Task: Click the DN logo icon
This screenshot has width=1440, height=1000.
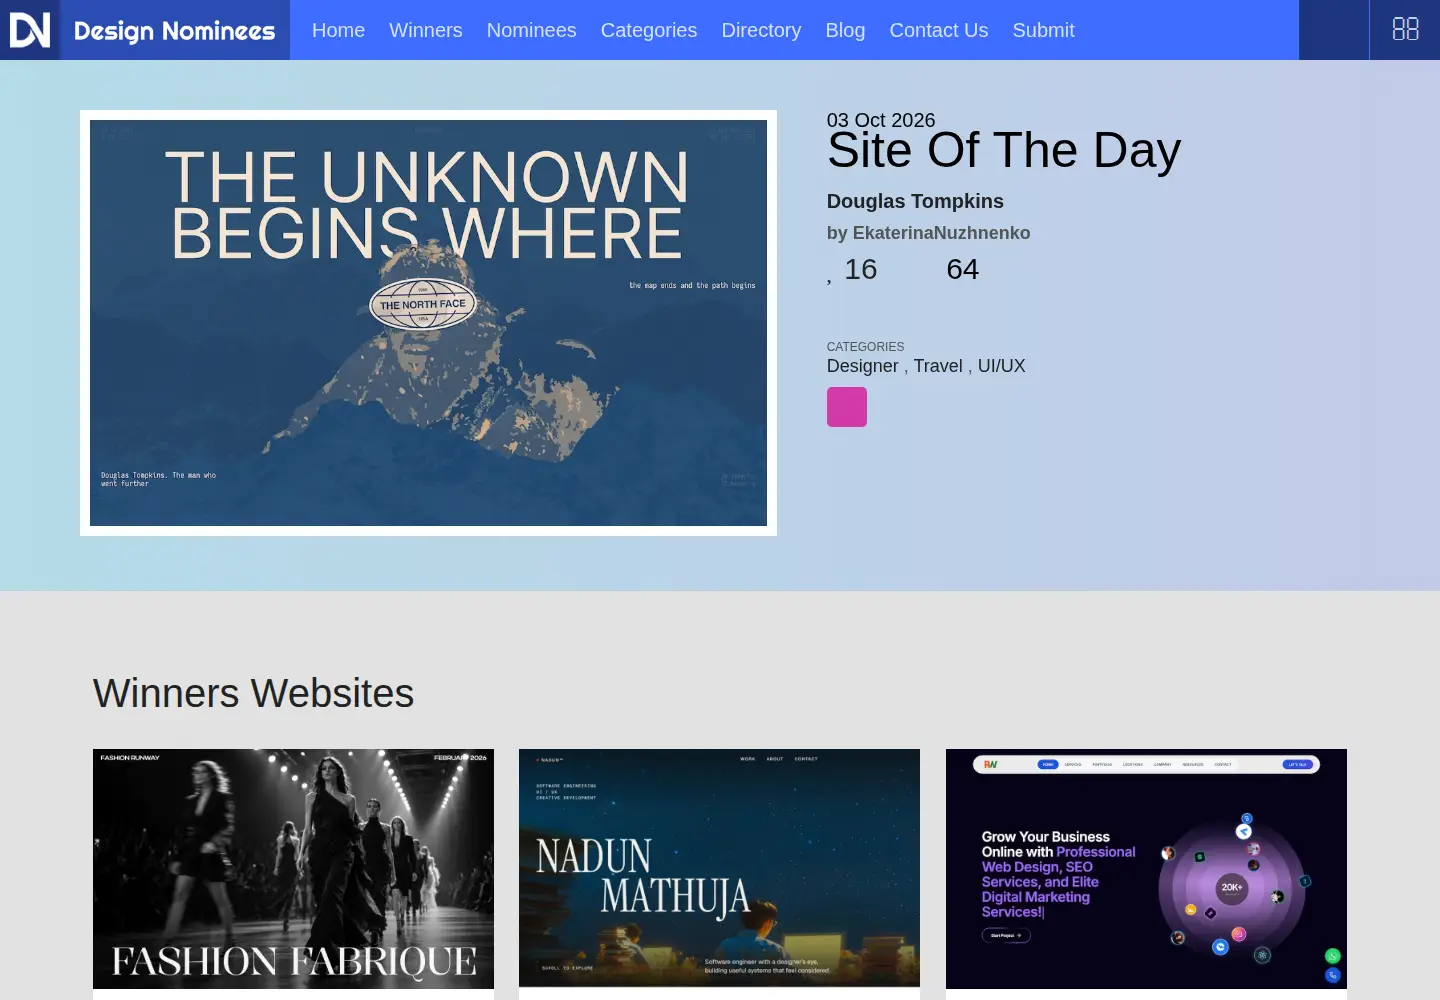Action: tap(30, 30)
